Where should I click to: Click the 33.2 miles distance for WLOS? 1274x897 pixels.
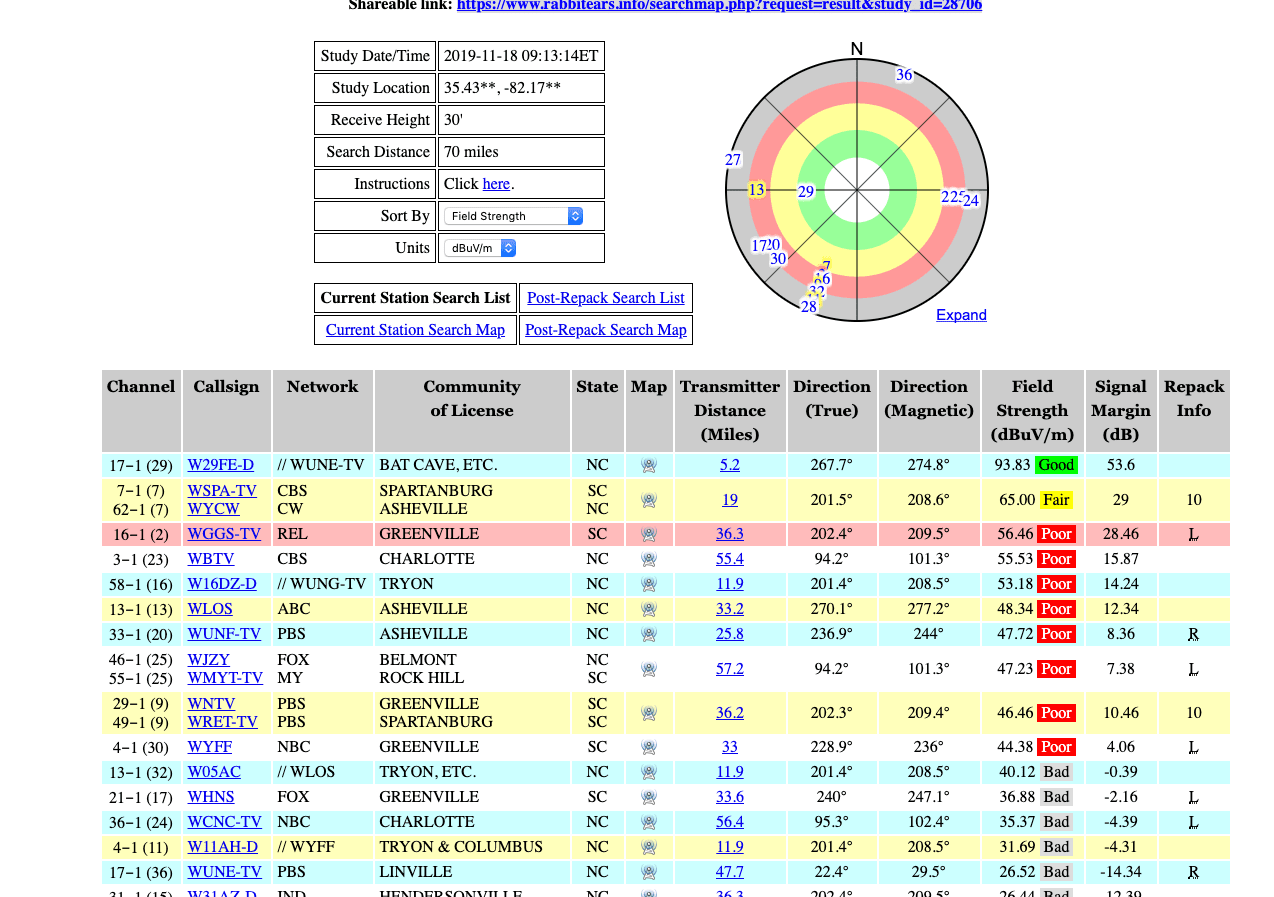730,609
